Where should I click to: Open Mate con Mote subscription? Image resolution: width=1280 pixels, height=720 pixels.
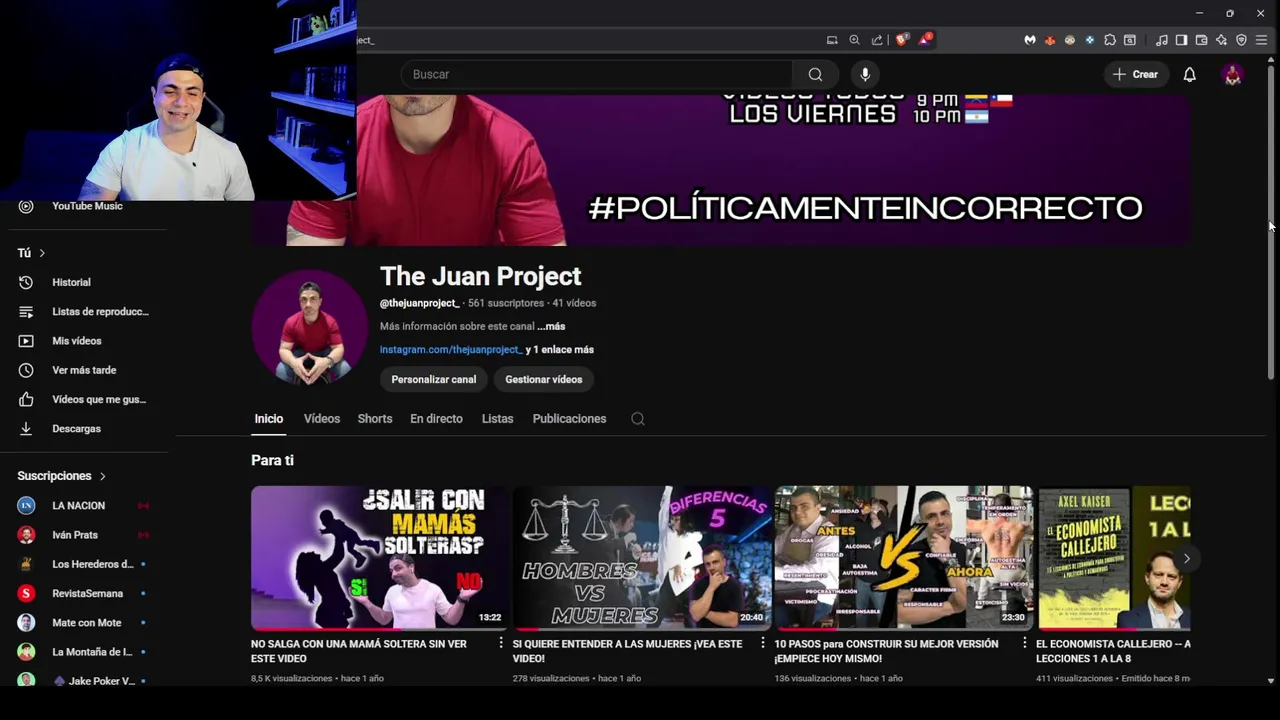(x=87, y=622)
